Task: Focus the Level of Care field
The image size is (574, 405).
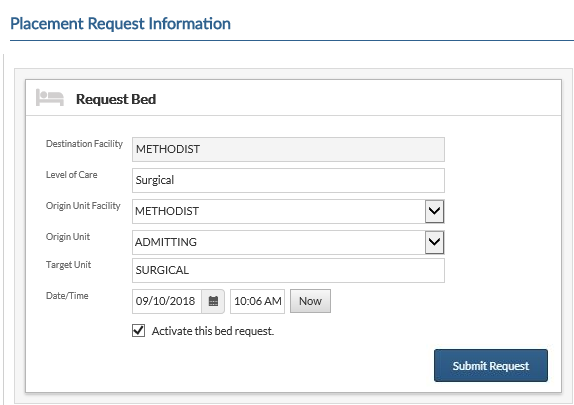Action: 288,180
